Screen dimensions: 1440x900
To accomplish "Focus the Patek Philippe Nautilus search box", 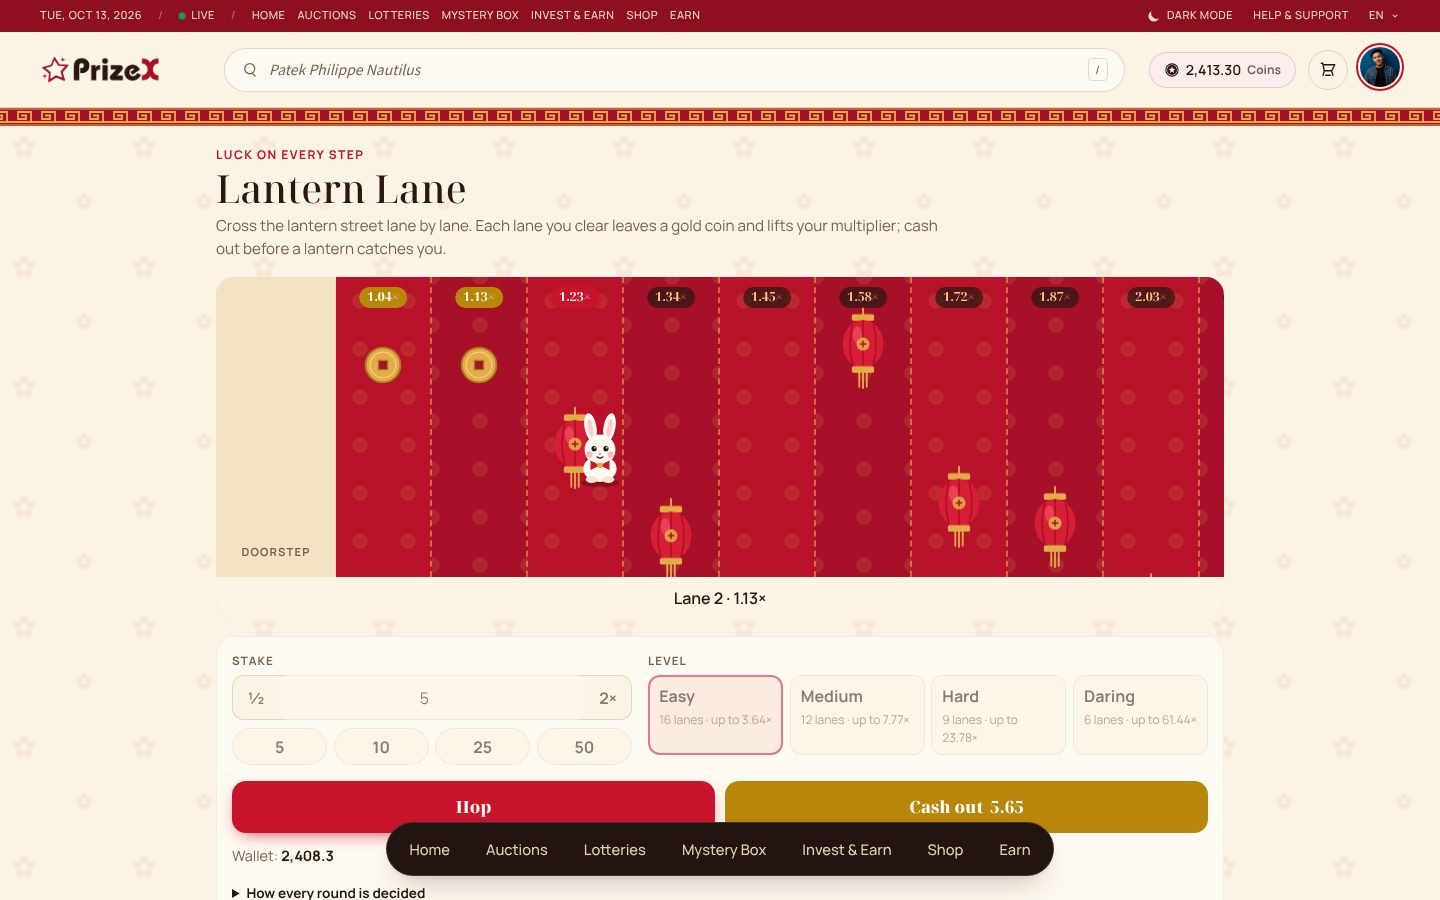I will pyautogui.click(x=674, y=70).
